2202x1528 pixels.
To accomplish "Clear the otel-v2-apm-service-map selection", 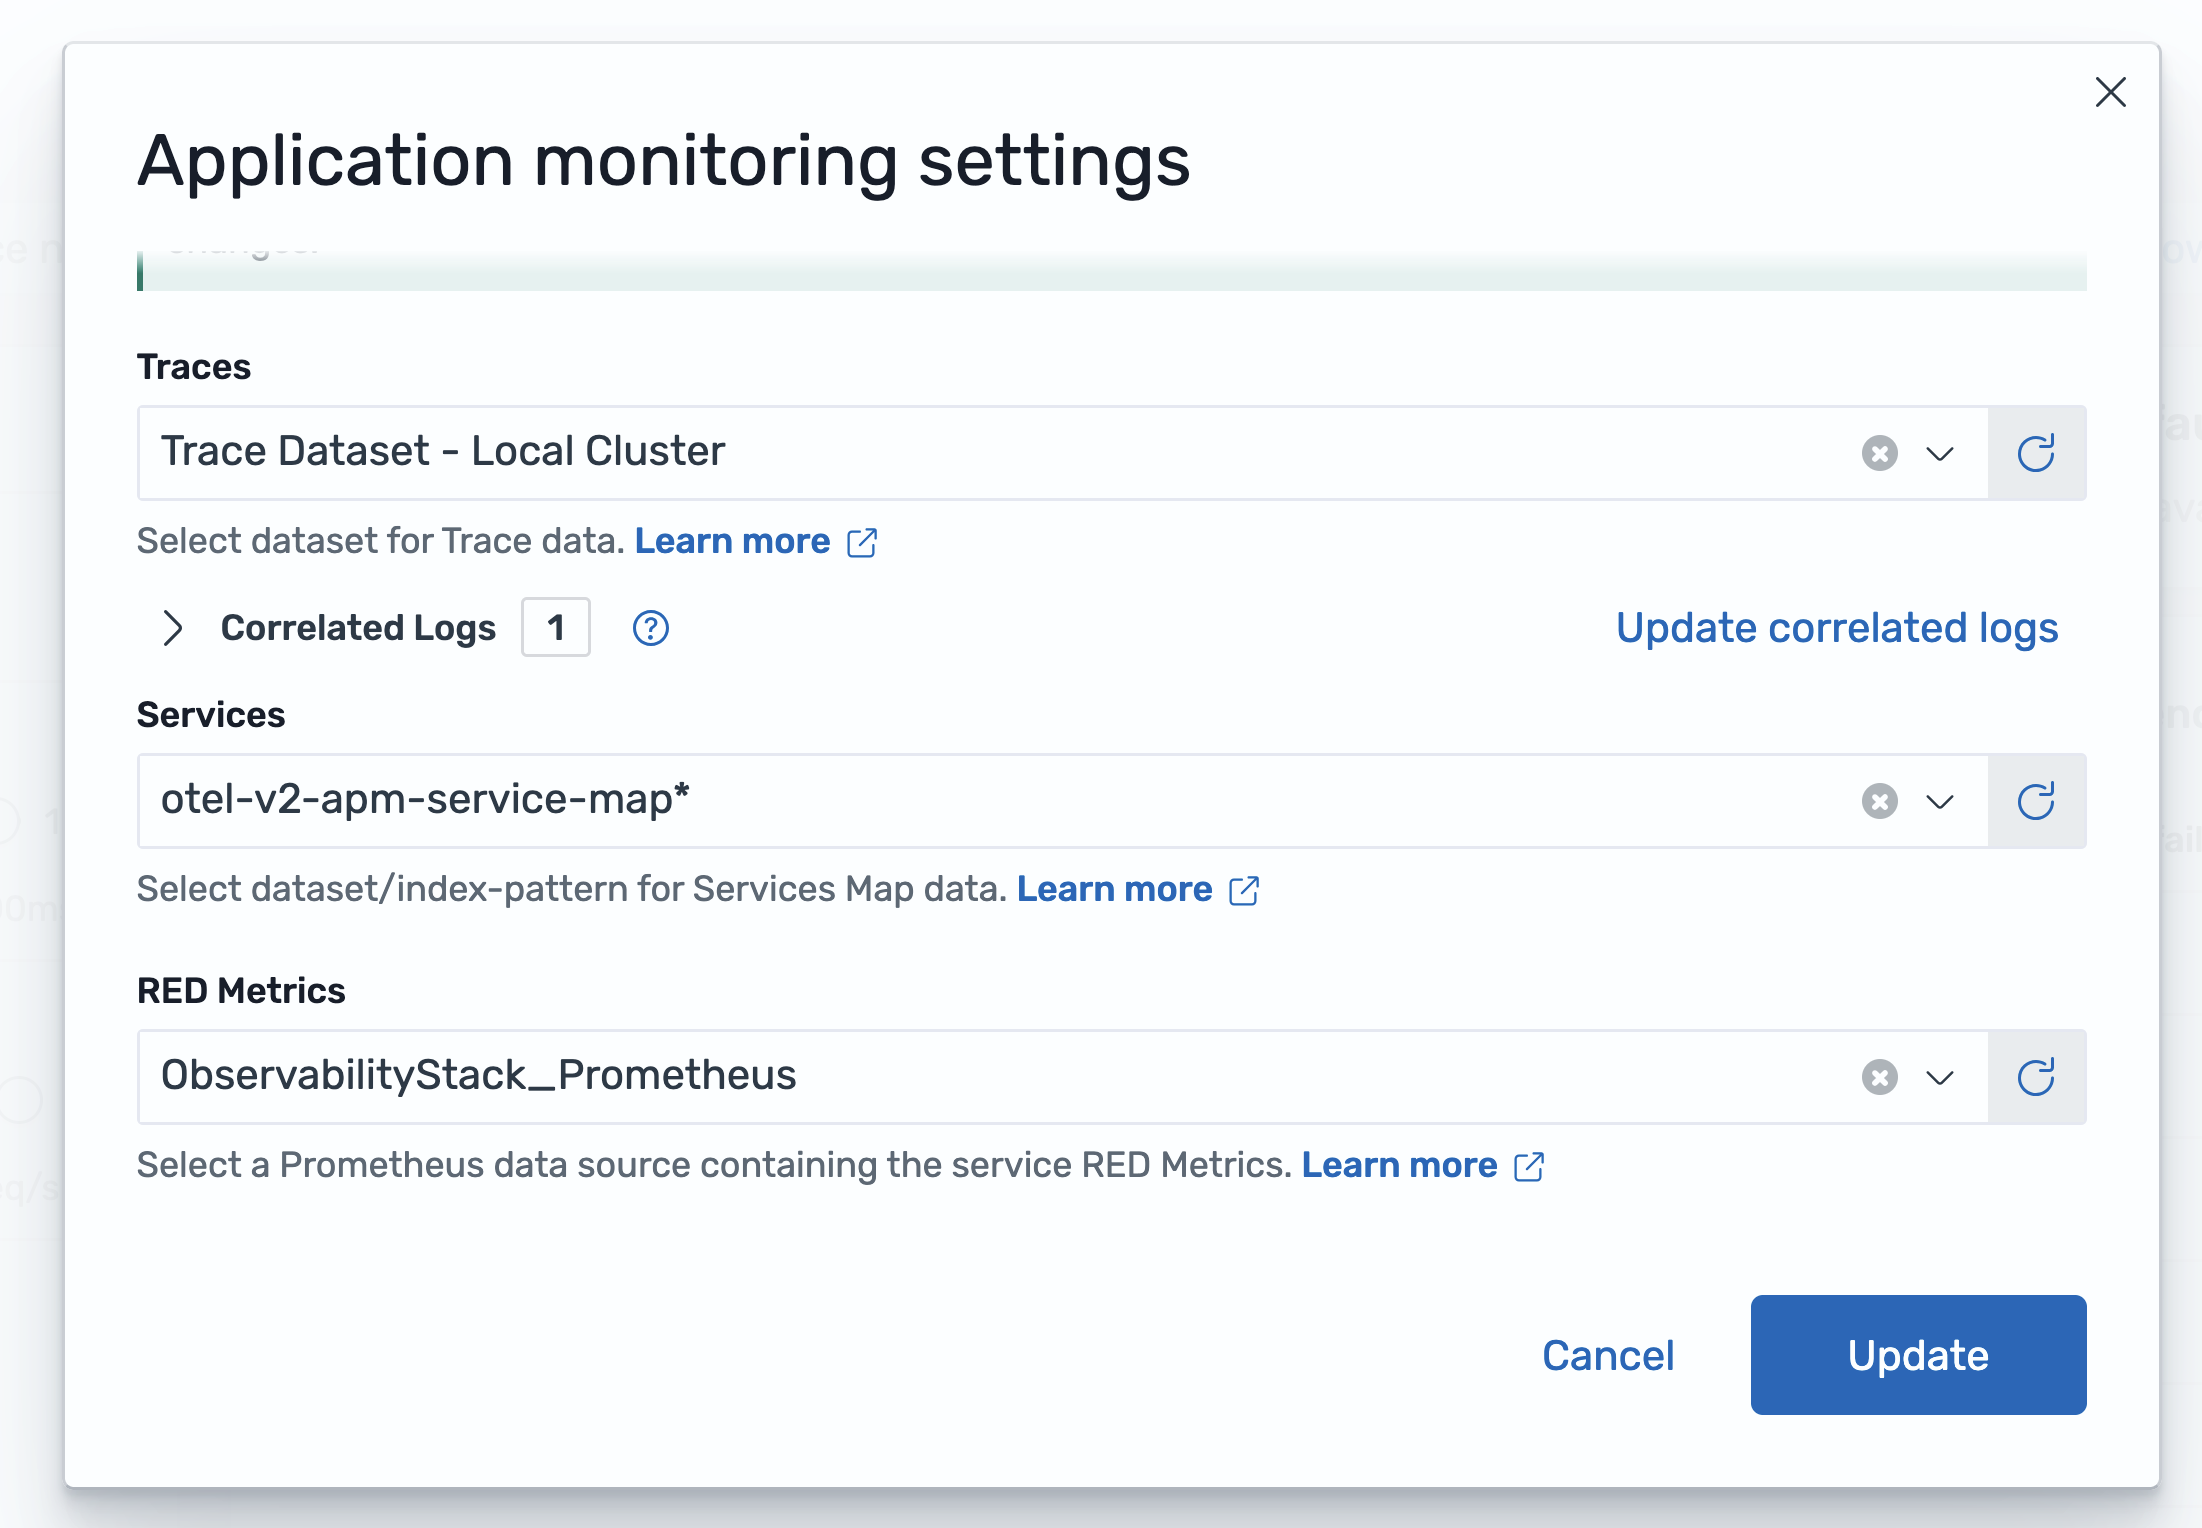I will (x=1879, y=801).
